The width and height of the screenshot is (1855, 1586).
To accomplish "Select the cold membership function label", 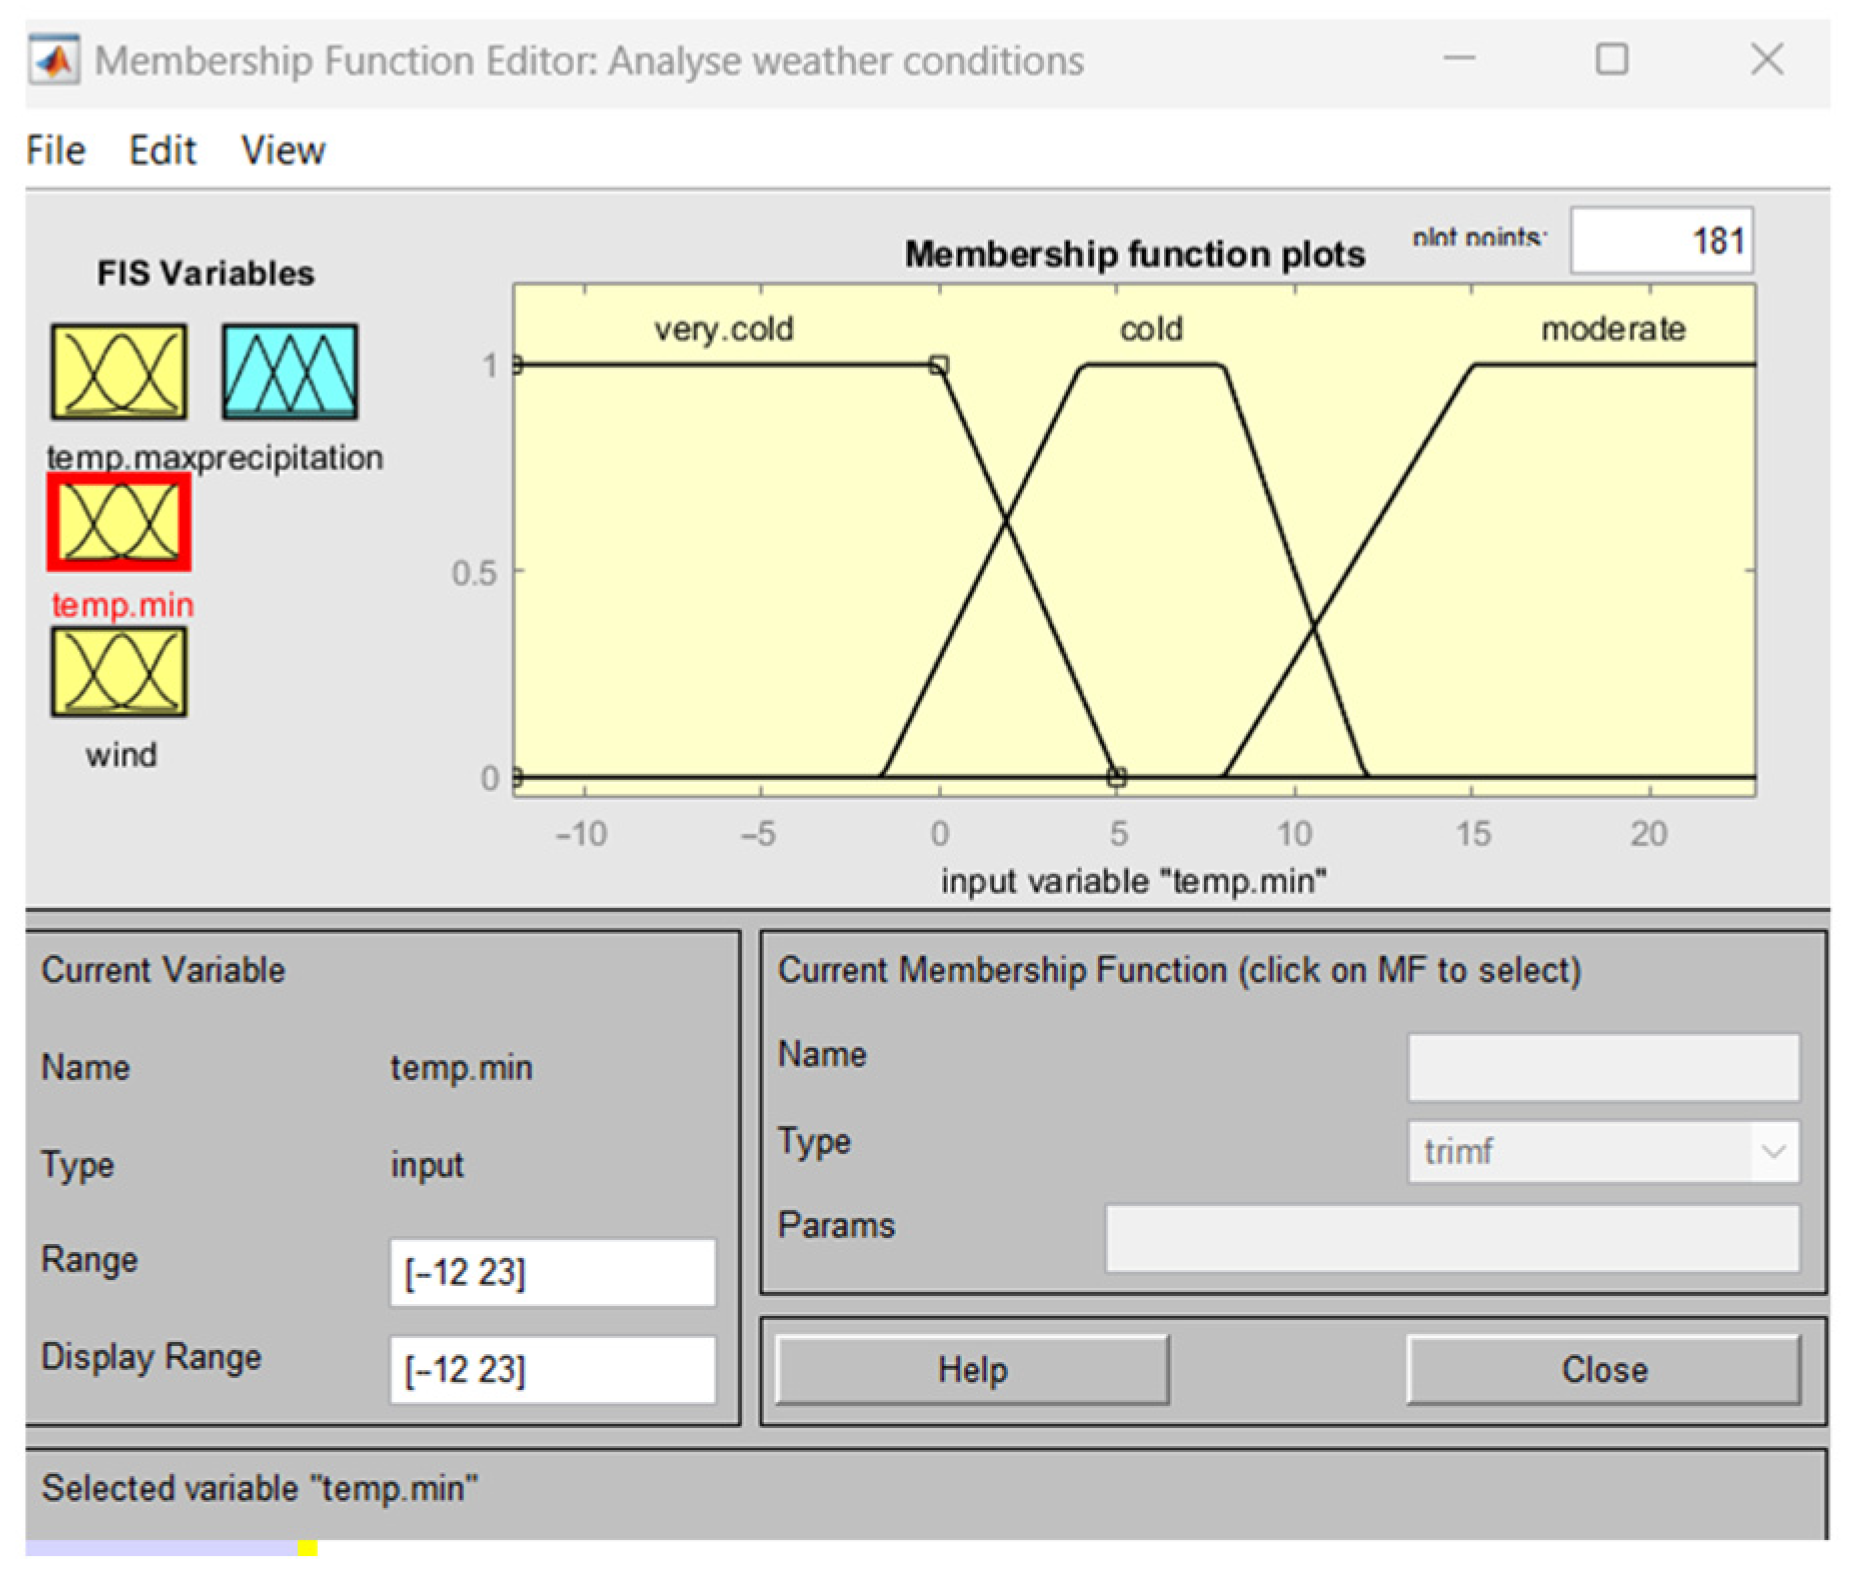I will 1151,329.
